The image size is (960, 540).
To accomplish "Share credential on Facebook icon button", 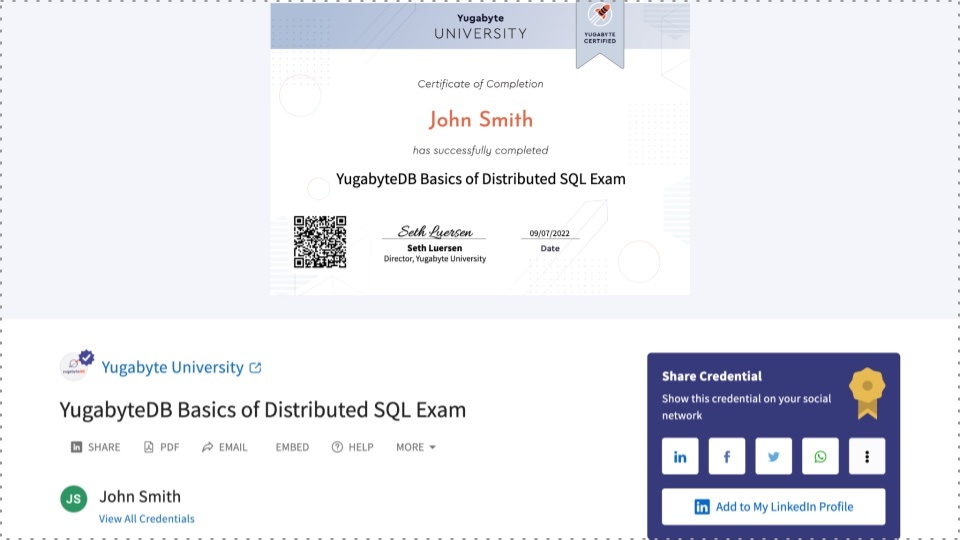I will point(727,456).
